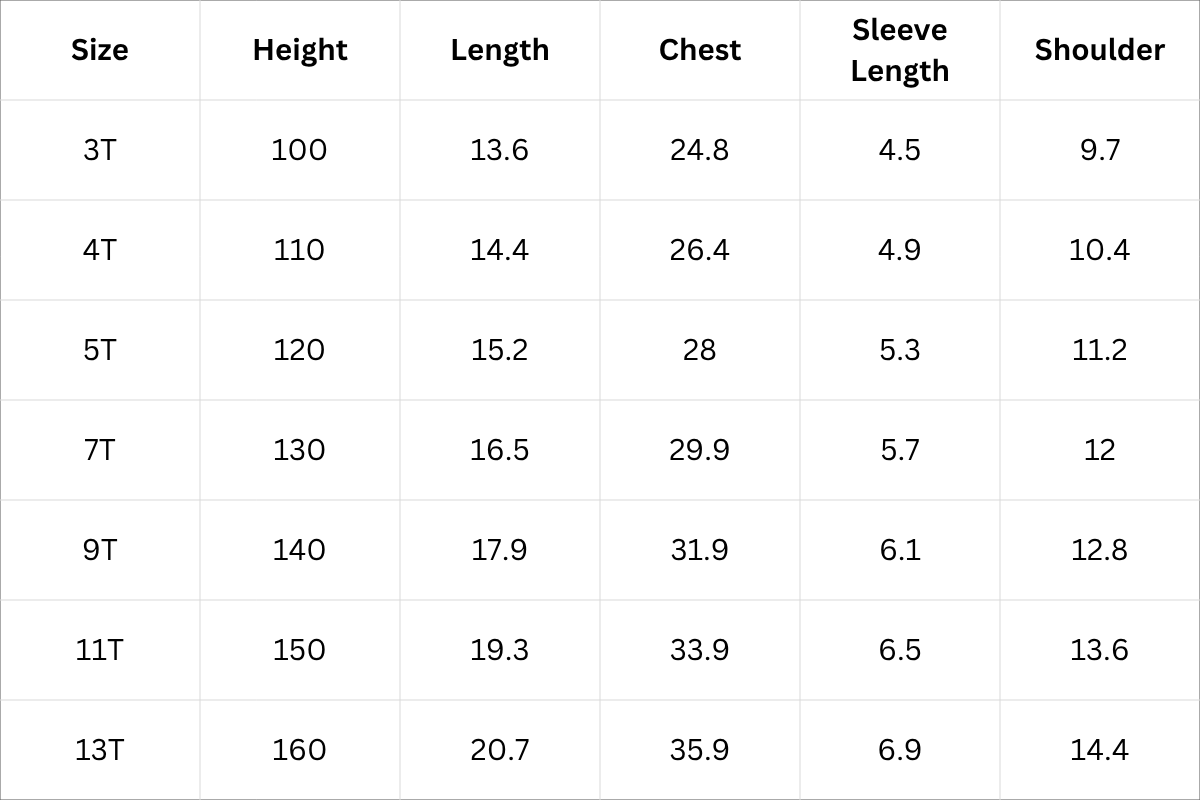This screenshot has height=800, width=1200.
Task: Click the Length column header
Action: point(500,50)
